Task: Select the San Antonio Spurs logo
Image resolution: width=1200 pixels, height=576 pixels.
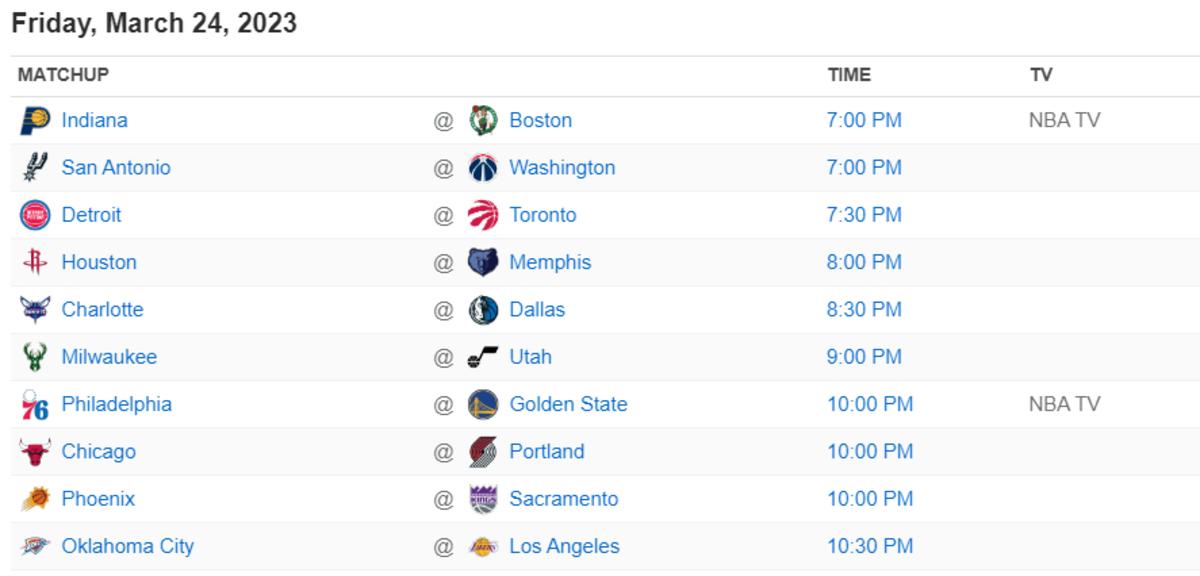Action: click(x=35, y=167)
